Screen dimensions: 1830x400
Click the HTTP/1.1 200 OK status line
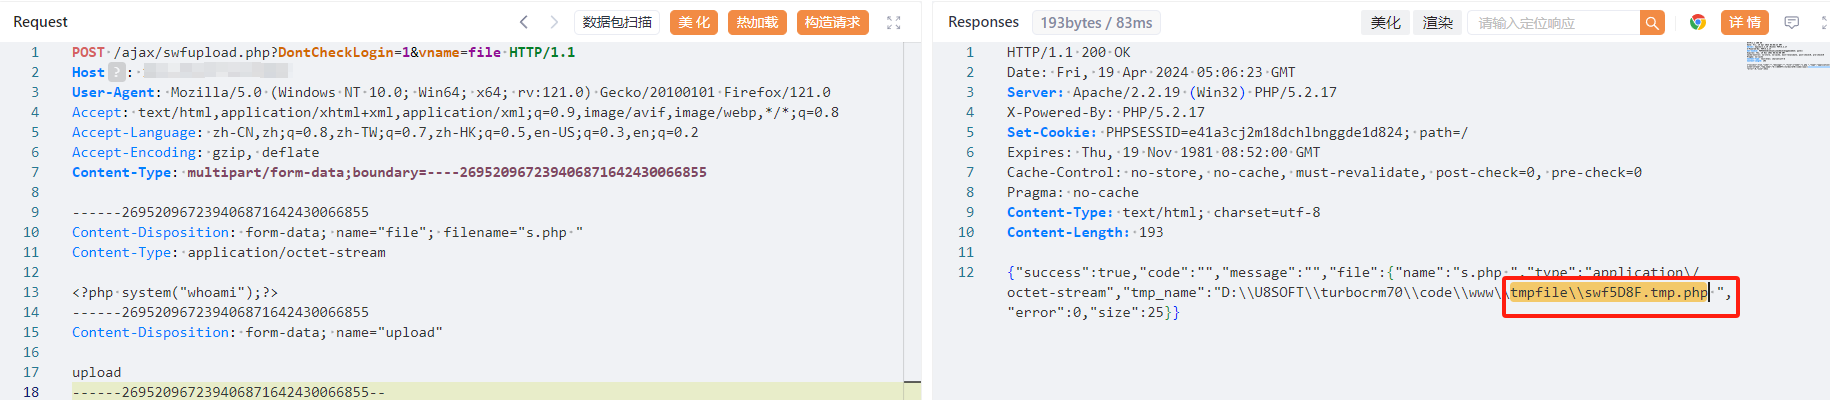[x=1069, y=52]
